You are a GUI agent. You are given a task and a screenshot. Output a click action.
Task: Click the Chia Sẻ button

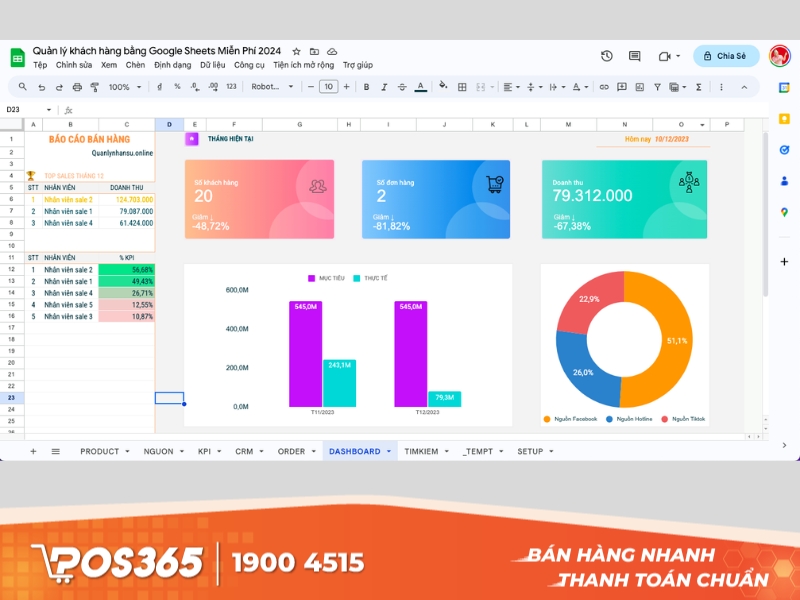(726, 56)
